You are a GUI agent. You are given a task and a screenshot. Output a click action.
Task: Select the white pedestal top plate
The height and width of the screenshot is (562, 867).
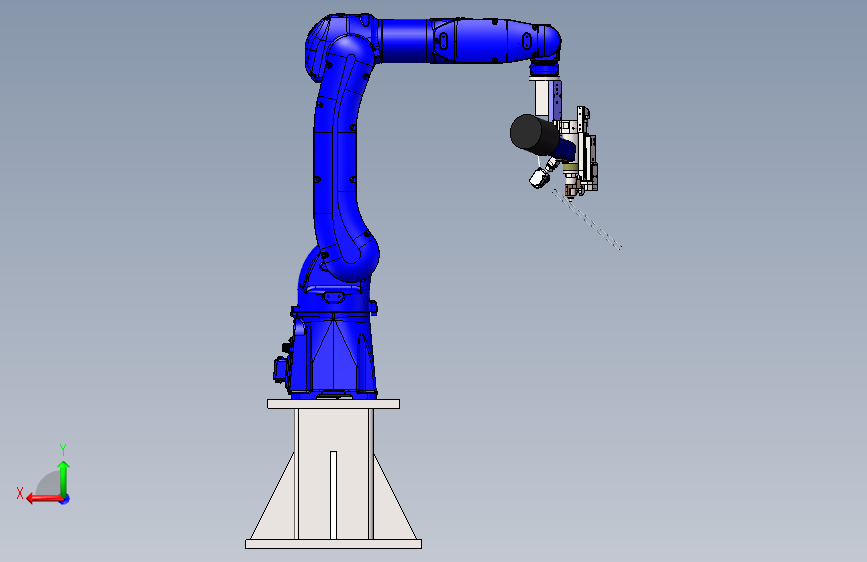(x=333, y=404)
